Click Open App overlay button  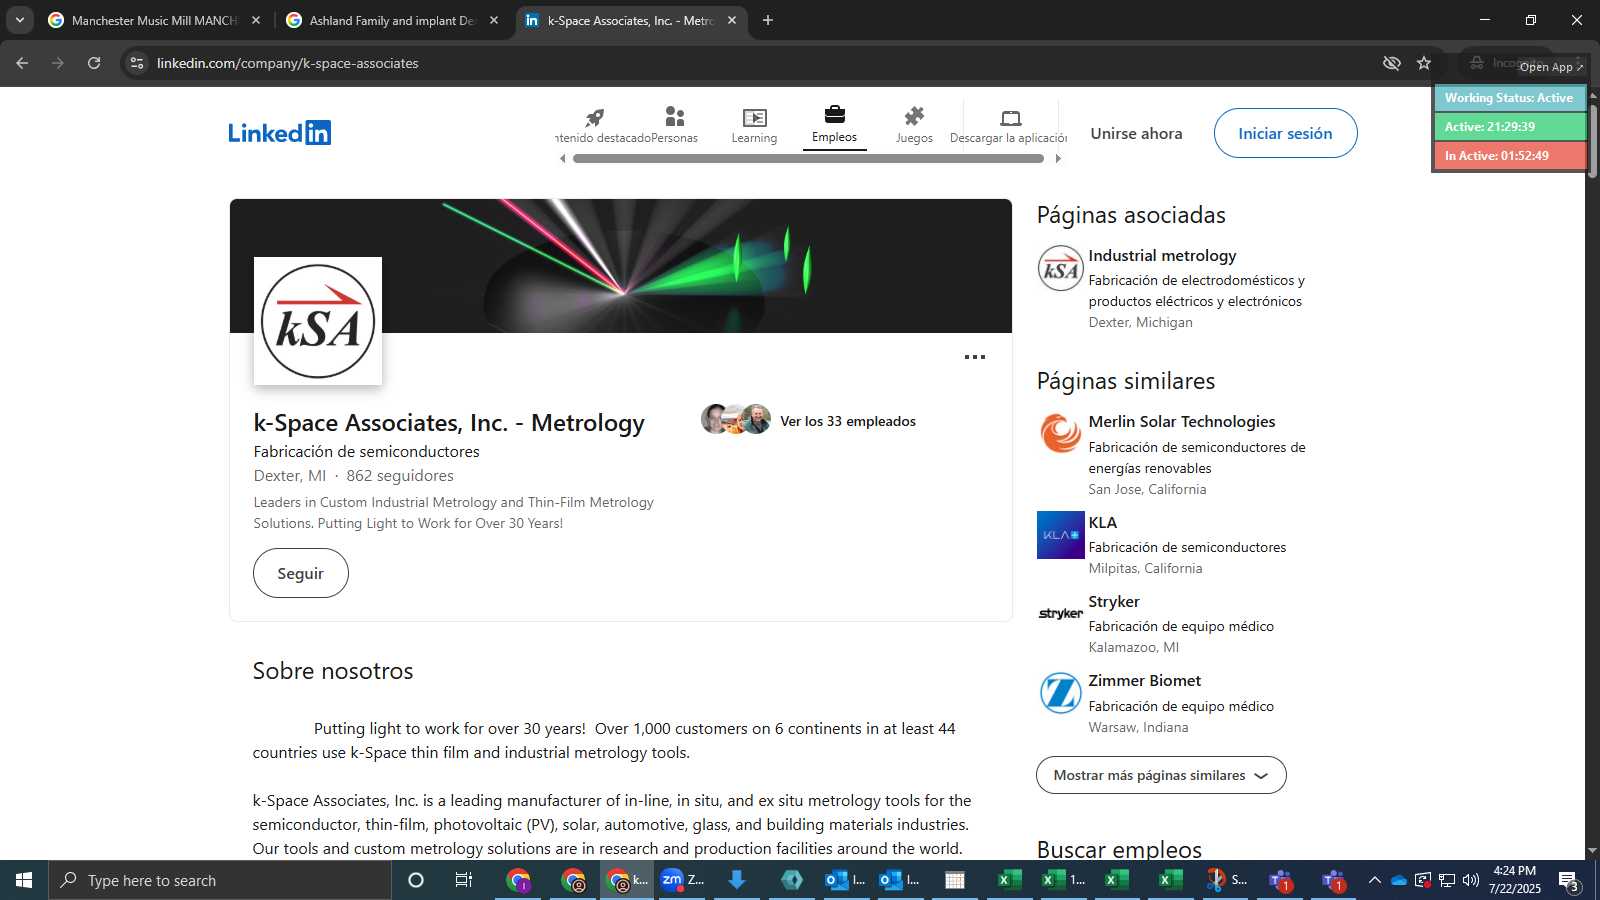pyautogui.click(x=1551, y=67)
